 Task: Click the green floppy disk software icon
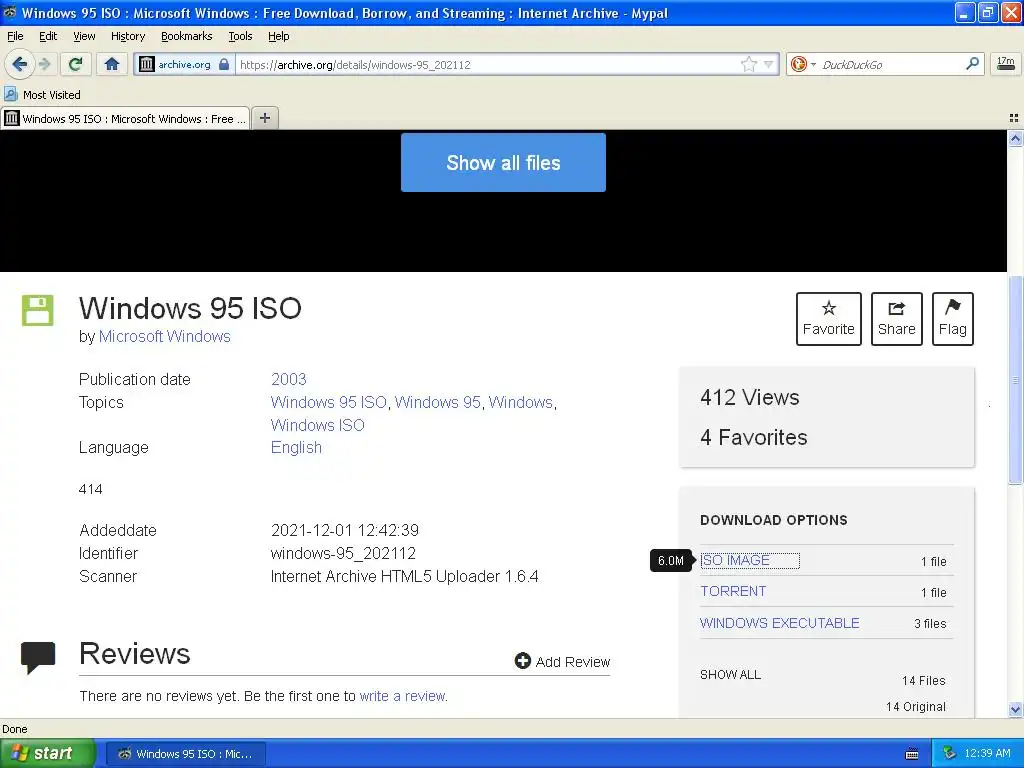tap(38, 310)
